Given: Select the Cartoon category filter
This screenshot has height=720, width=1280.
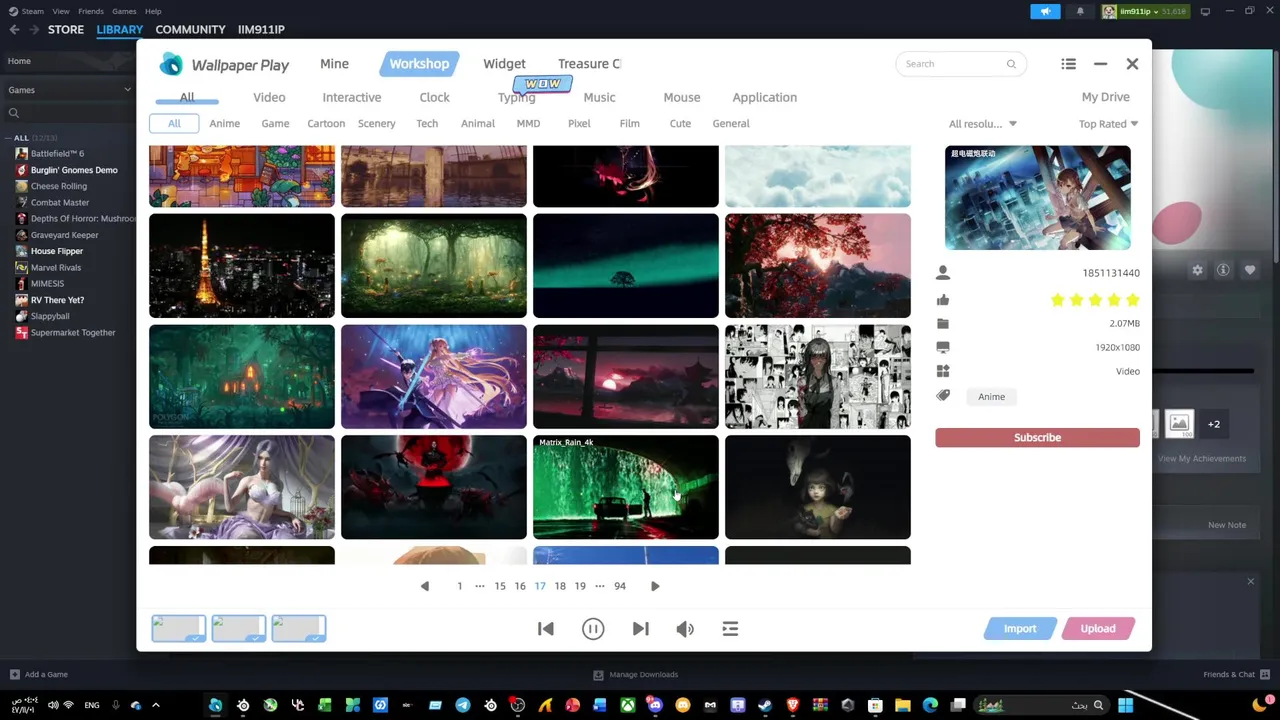Looking at the screenshot, I should pyautogui.click(x=326, y=123).
